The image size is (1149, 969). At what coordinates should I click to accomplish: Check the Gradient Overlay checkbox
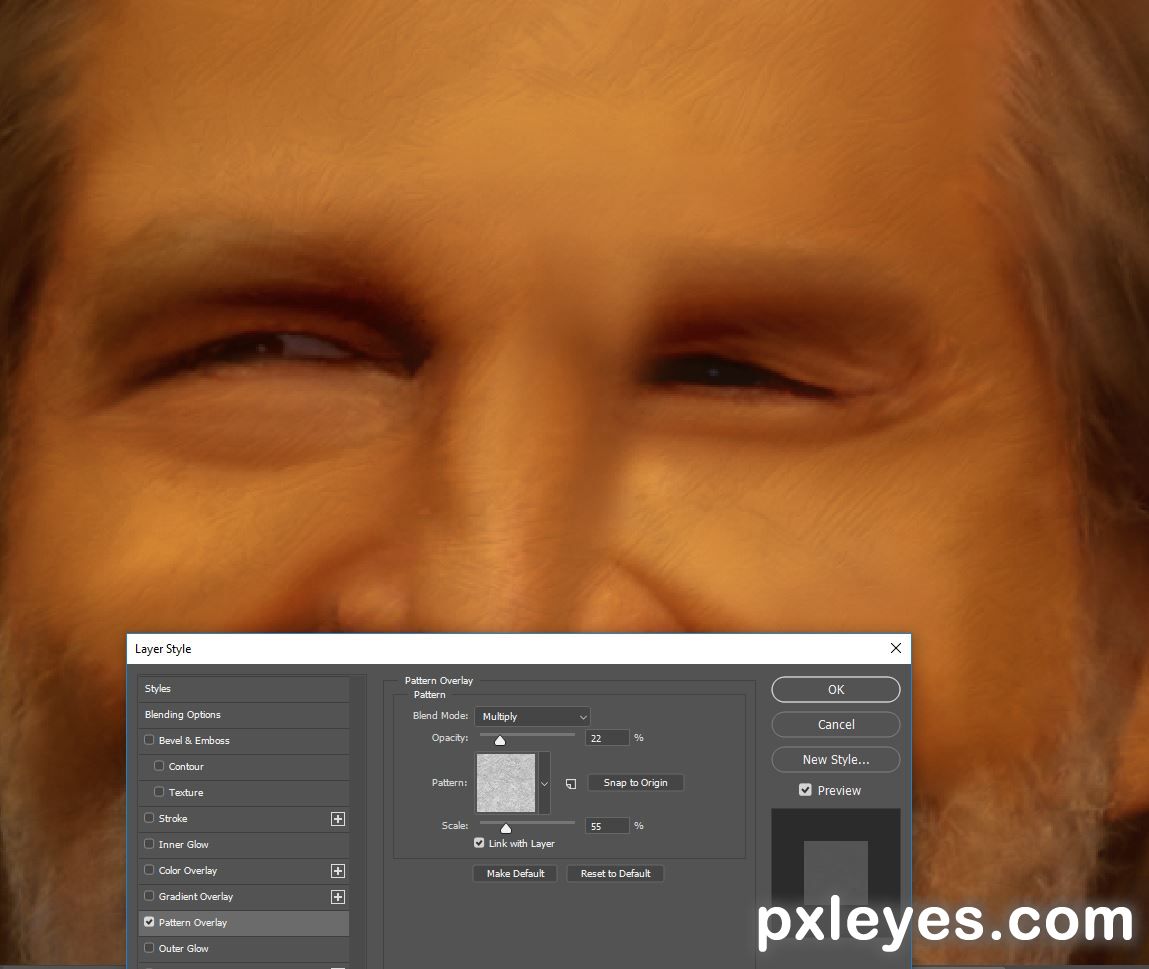click(149, 896)
